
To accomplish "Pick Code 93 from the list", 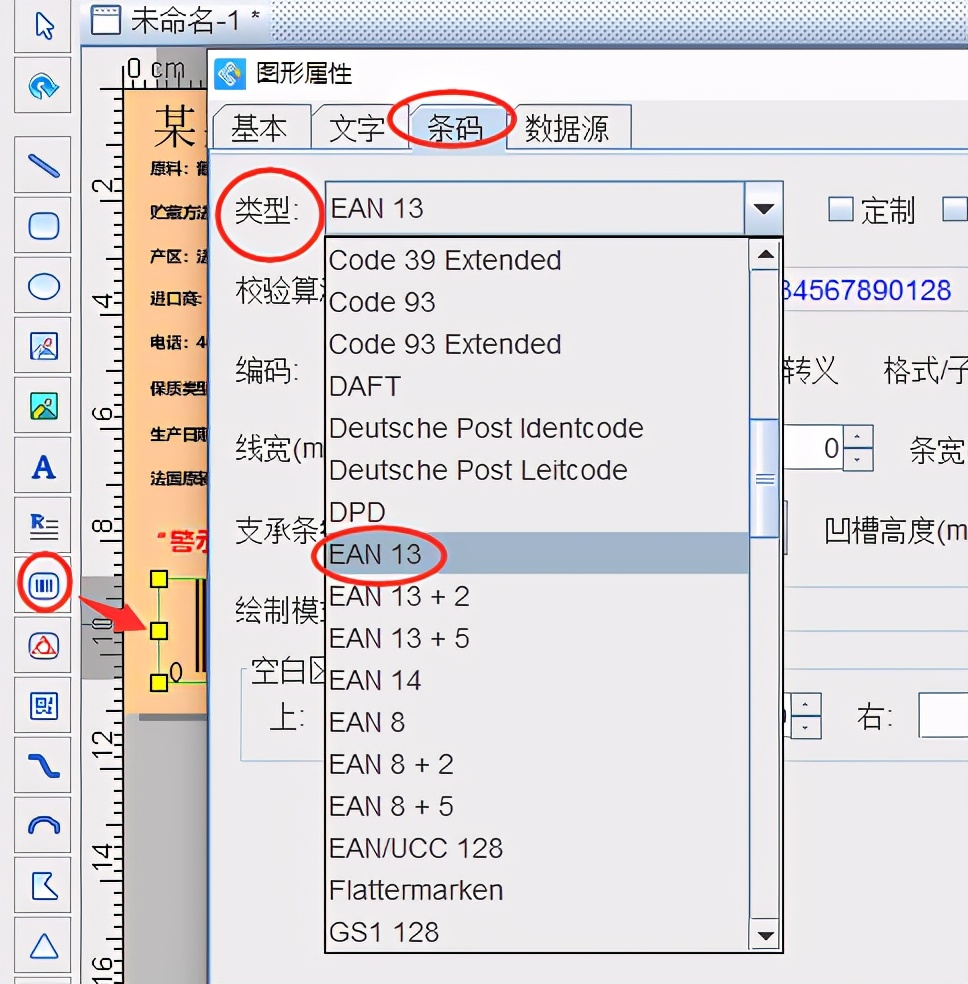I will 381,302.
